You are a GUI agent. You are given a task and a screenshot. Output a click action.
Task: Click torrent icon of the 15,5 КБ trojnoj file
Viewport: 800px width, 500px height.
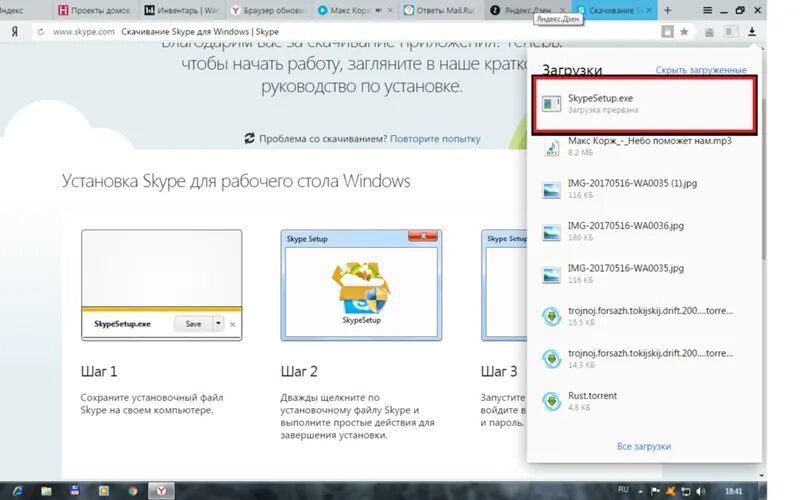tap(552, 316)
